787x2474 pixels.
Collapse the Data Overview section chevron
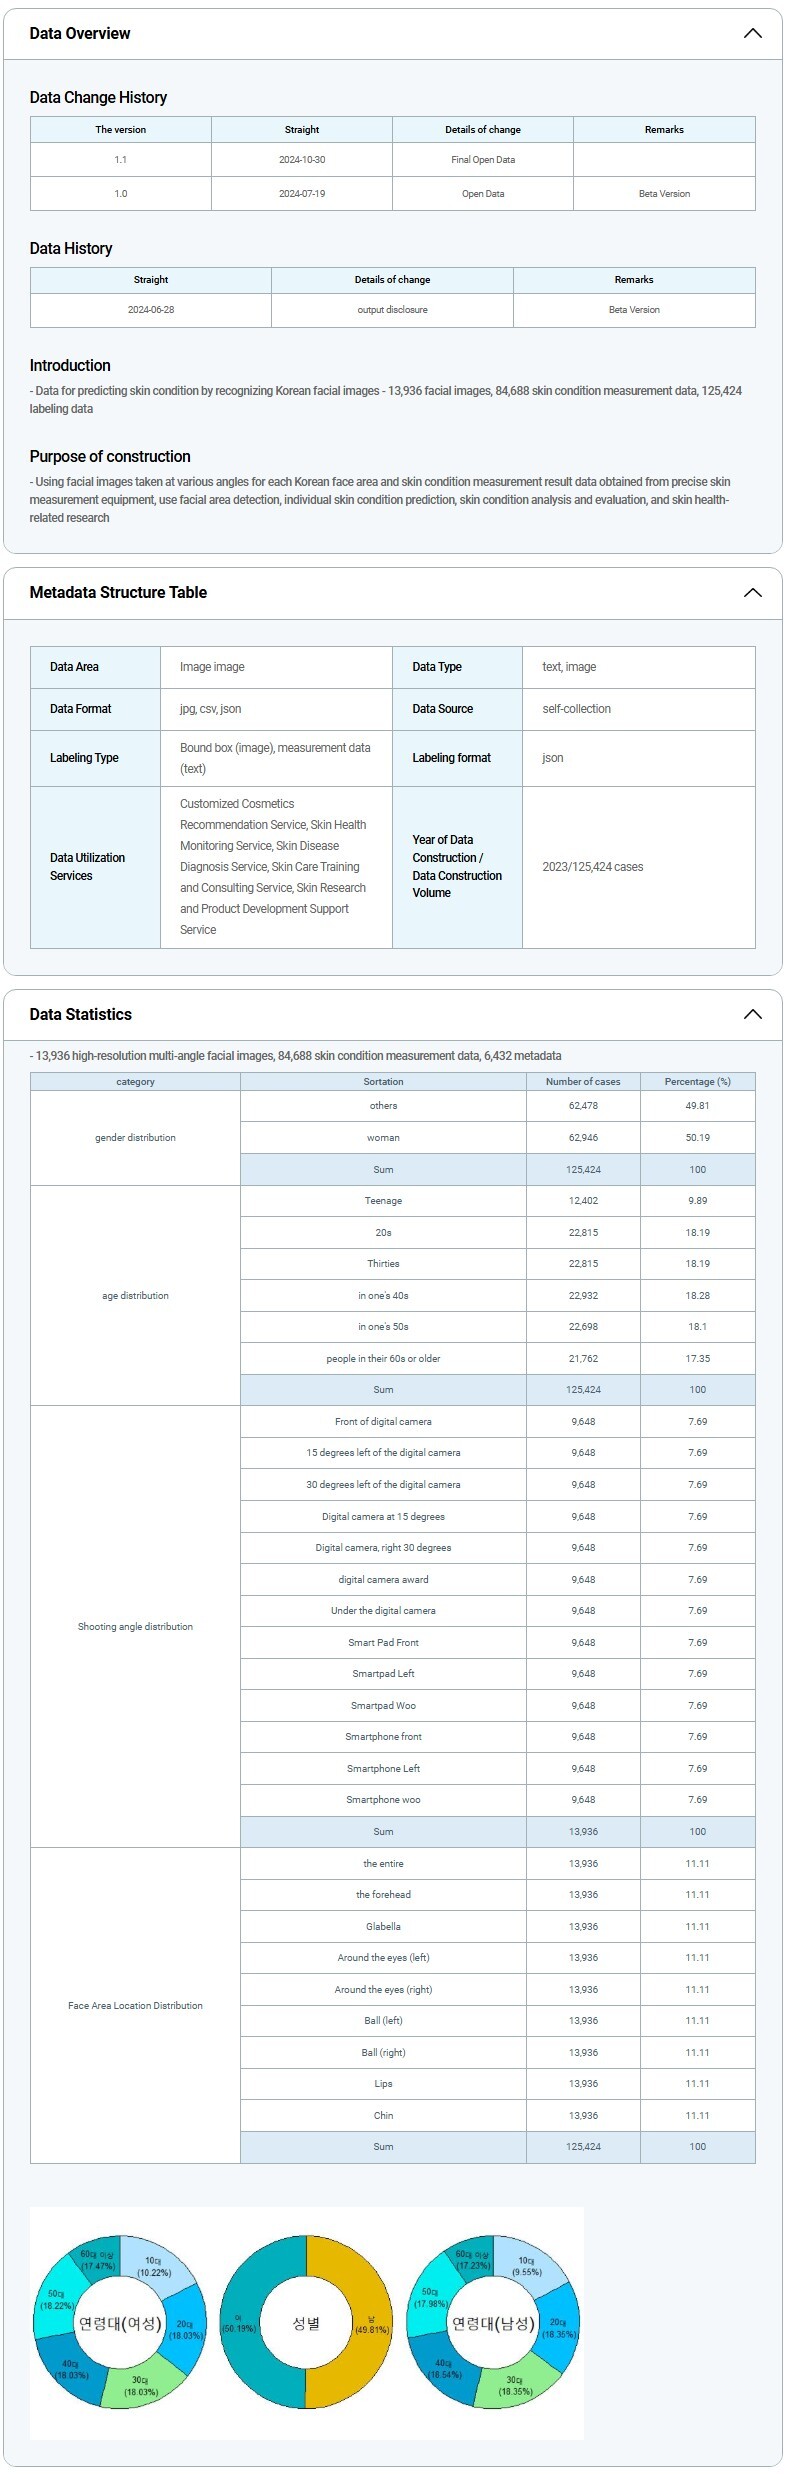(x=752, y=33)
